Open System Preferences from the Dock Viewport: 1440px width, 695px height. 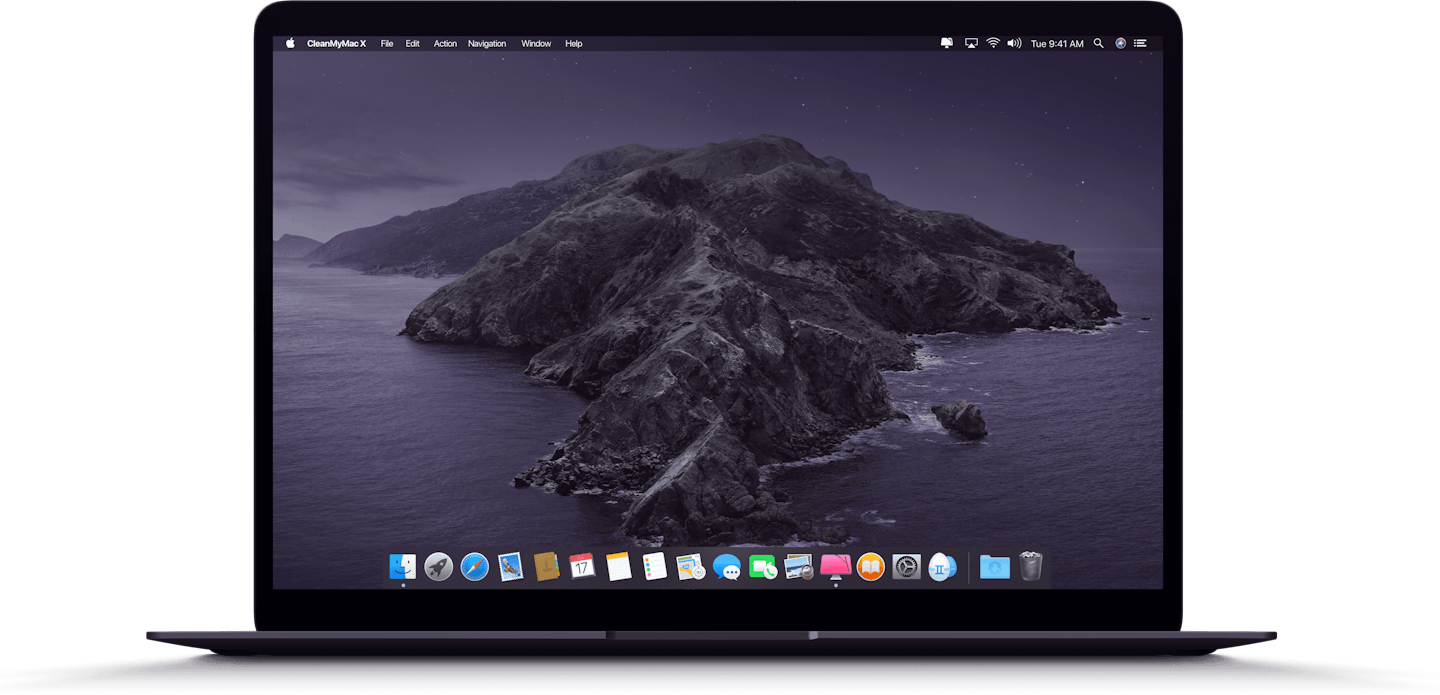pyautogui.click(x=907, y=567)
